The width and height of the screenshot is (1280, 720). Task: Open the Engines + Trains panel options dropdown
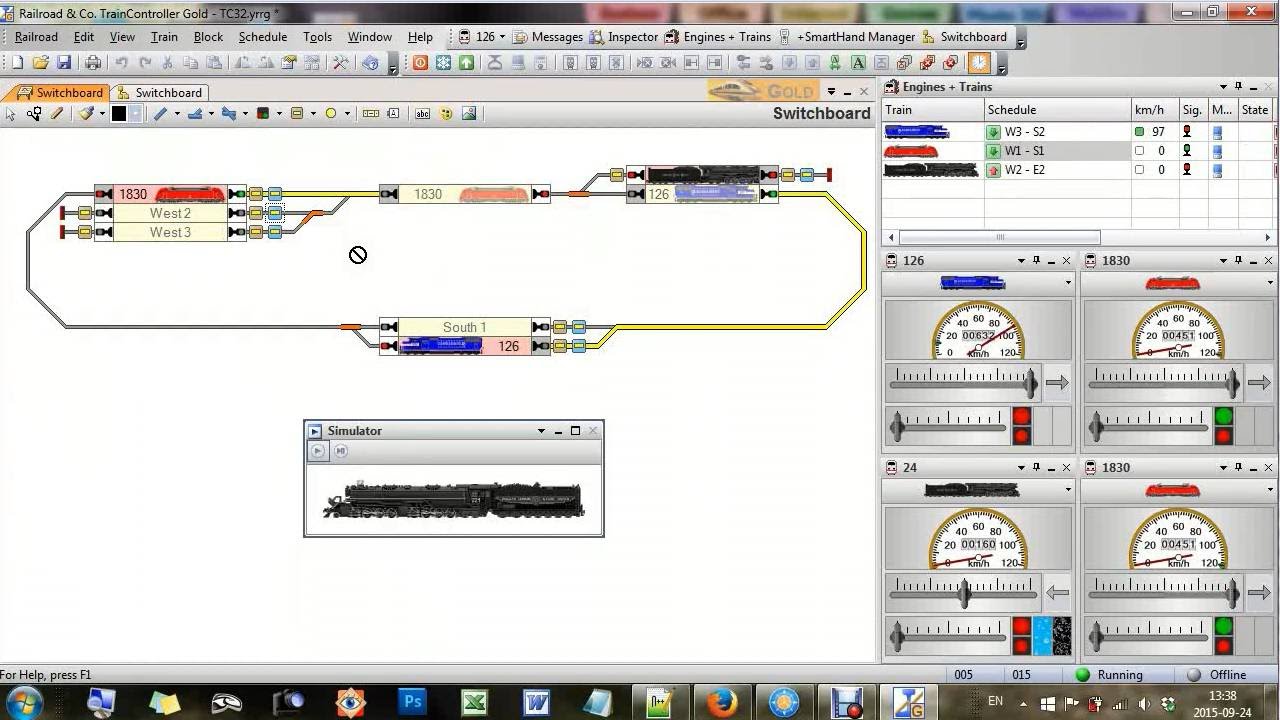(1222, 87)
